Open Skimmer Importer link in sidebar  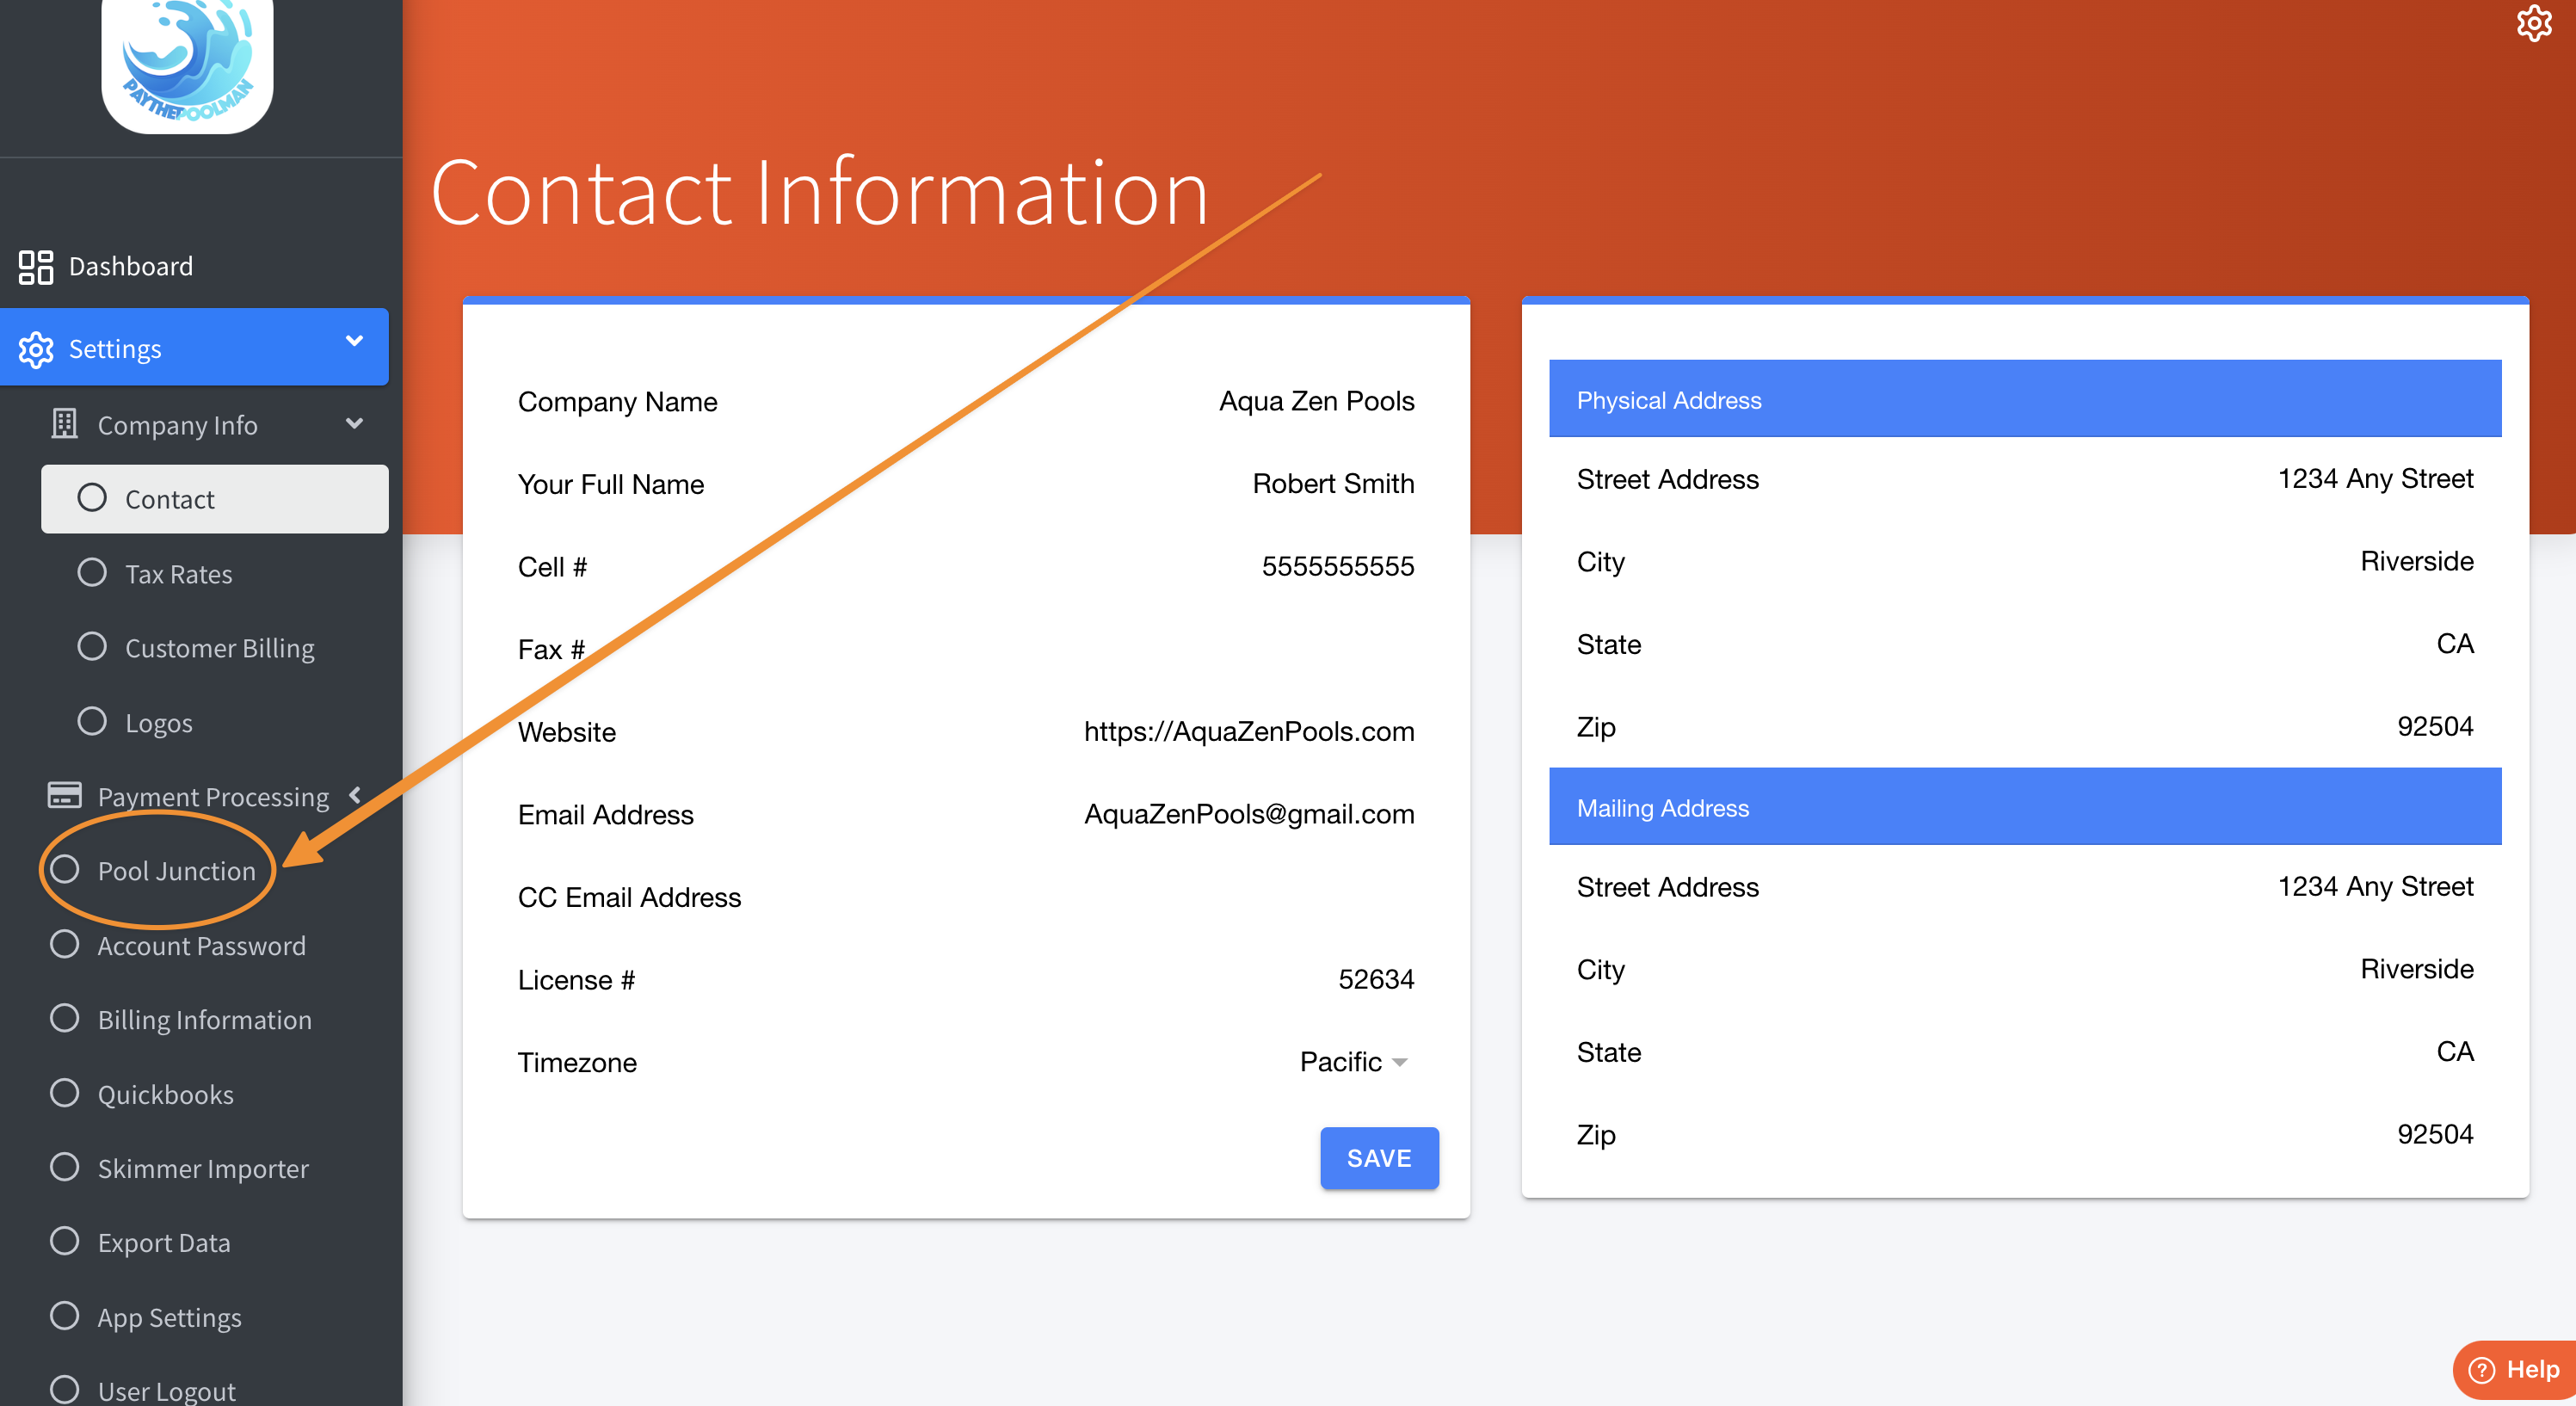[x=203, y=1168]
